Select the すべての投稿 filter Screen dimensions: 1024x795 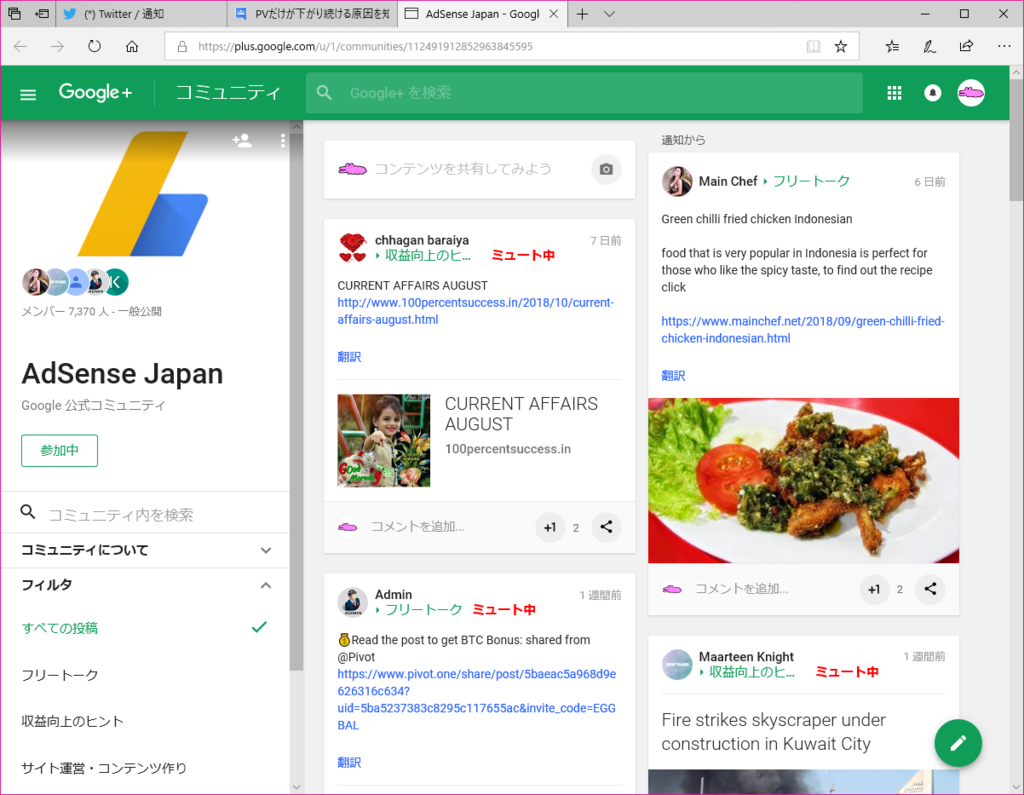tap(146, 628)
